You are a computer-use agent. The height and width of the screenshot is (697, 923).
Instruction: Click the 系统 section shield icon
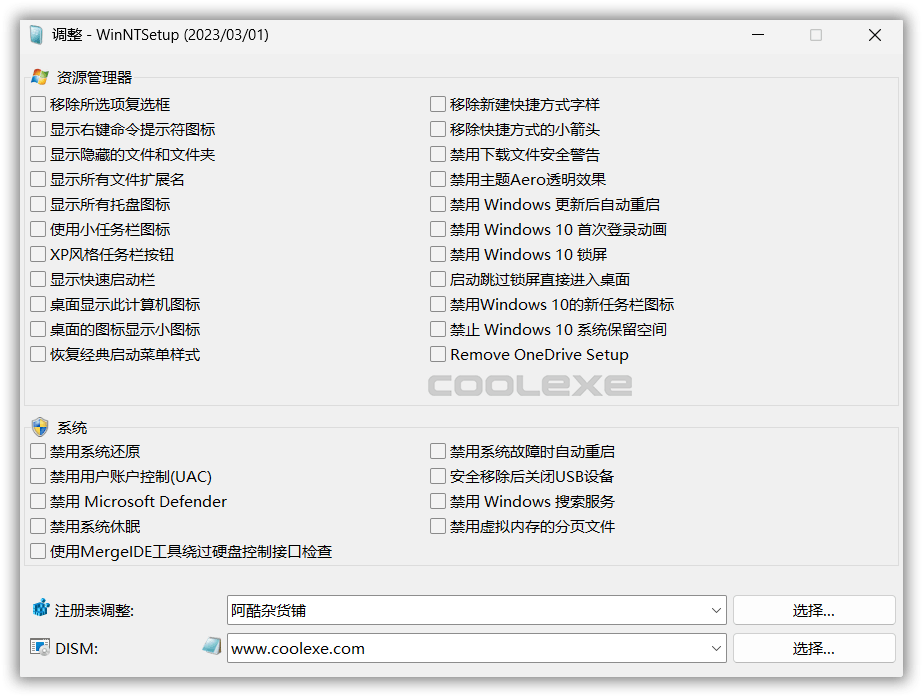point(40,426)
